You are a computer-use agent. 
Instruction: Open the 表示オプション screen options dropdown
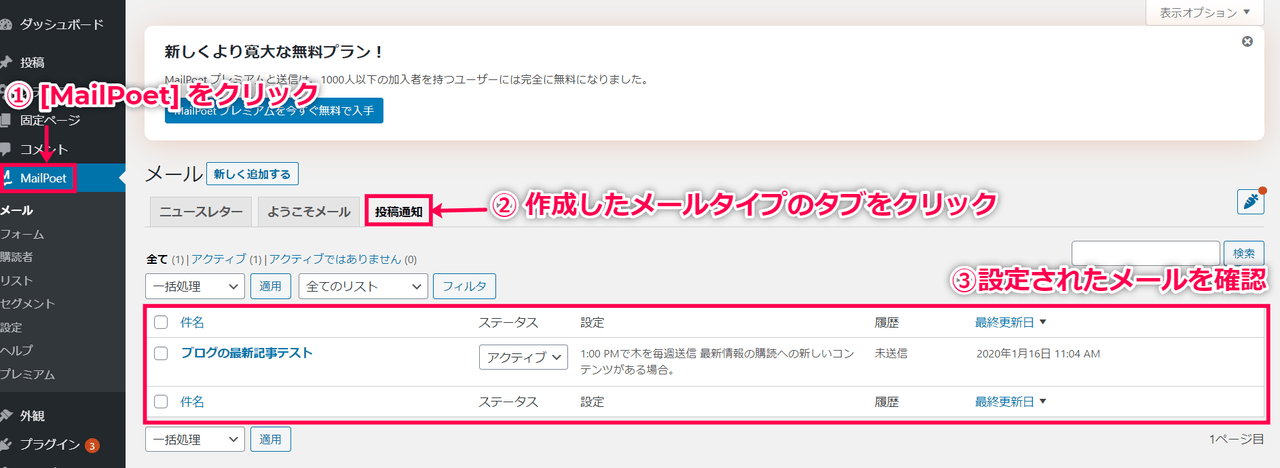(1205, 13)
